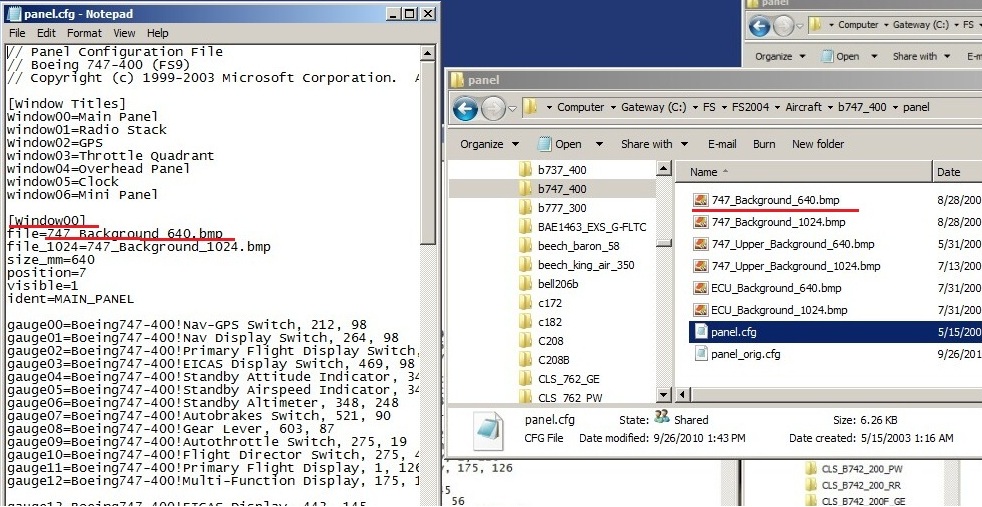
Task: Open Share with dropdown in panel window
Action: [654, 144]
